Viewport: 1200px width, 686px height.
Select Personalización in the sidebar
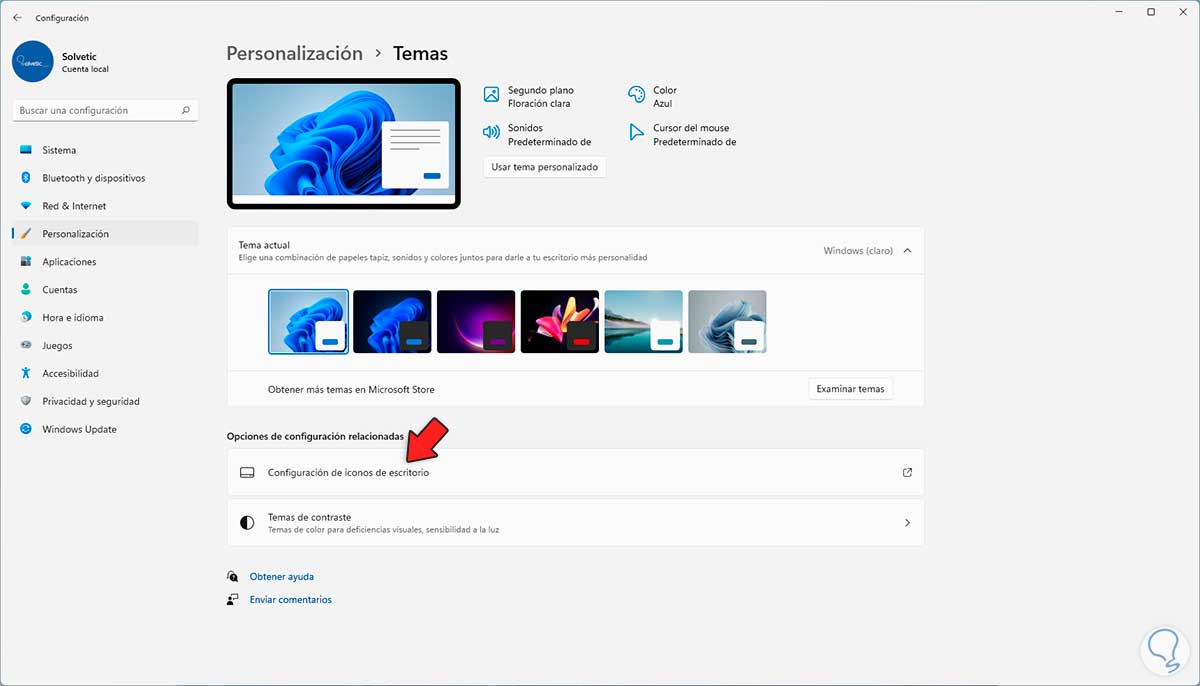[105, 234]
